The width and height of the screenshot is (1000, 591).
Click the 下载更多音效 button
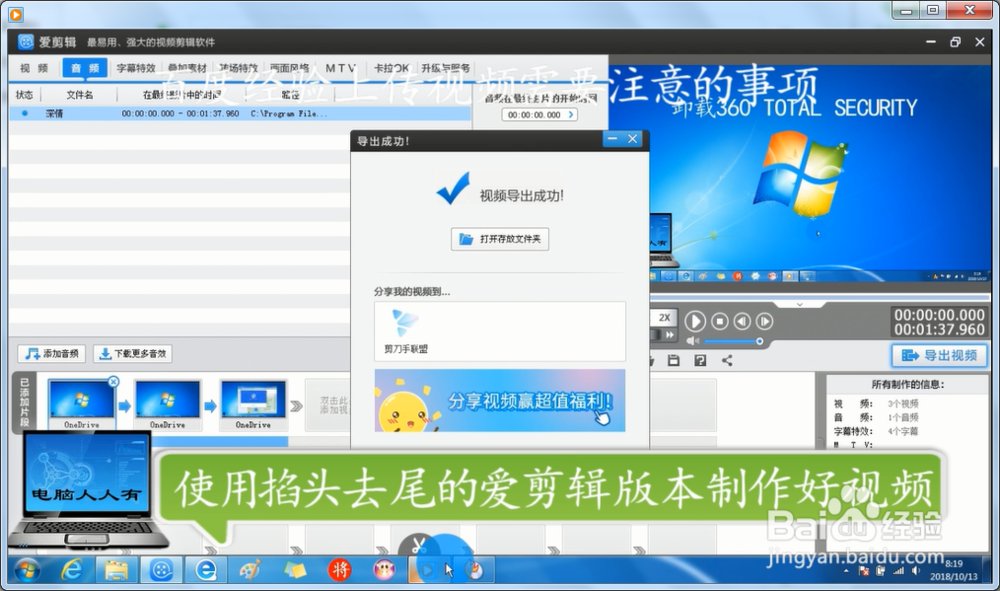pyautogui.click(x=133, y=353)
